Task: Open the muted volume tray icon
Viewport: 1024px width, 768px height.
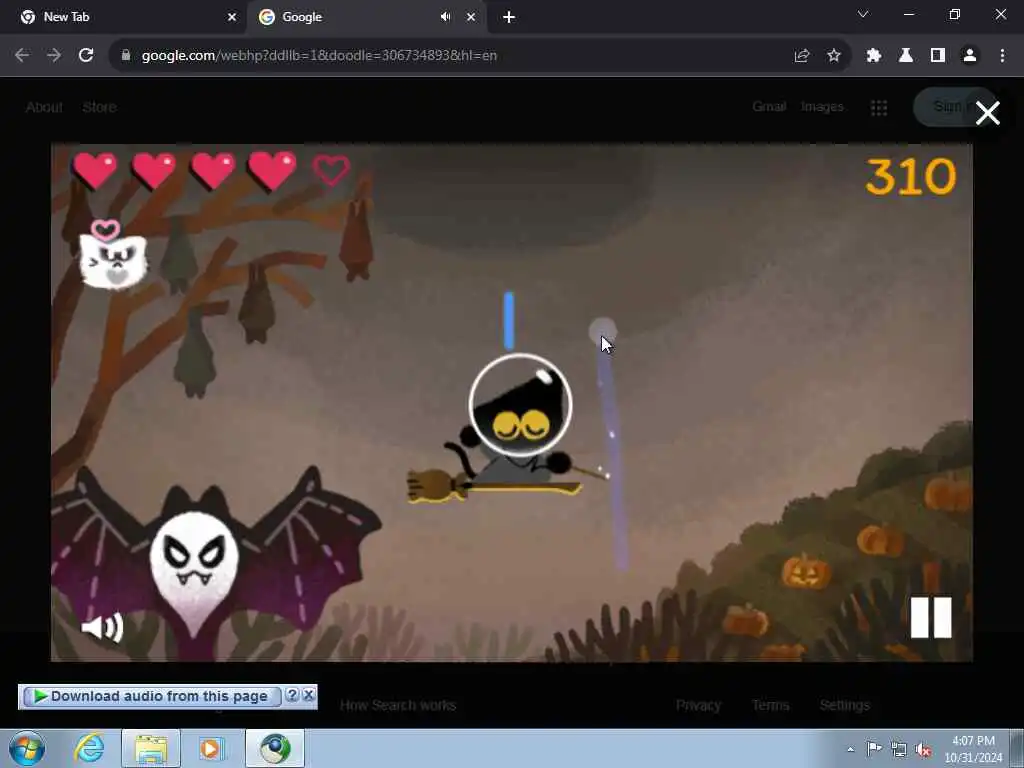Action: pyautogui.click(x=923, y=750)
